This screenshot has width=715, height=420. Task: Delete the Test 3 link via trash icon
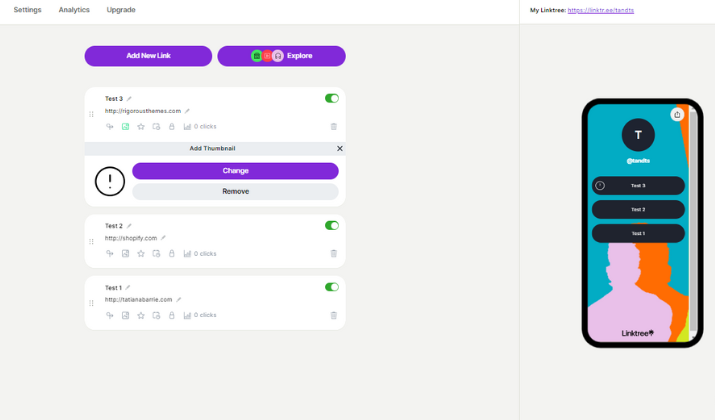point(333,127)
